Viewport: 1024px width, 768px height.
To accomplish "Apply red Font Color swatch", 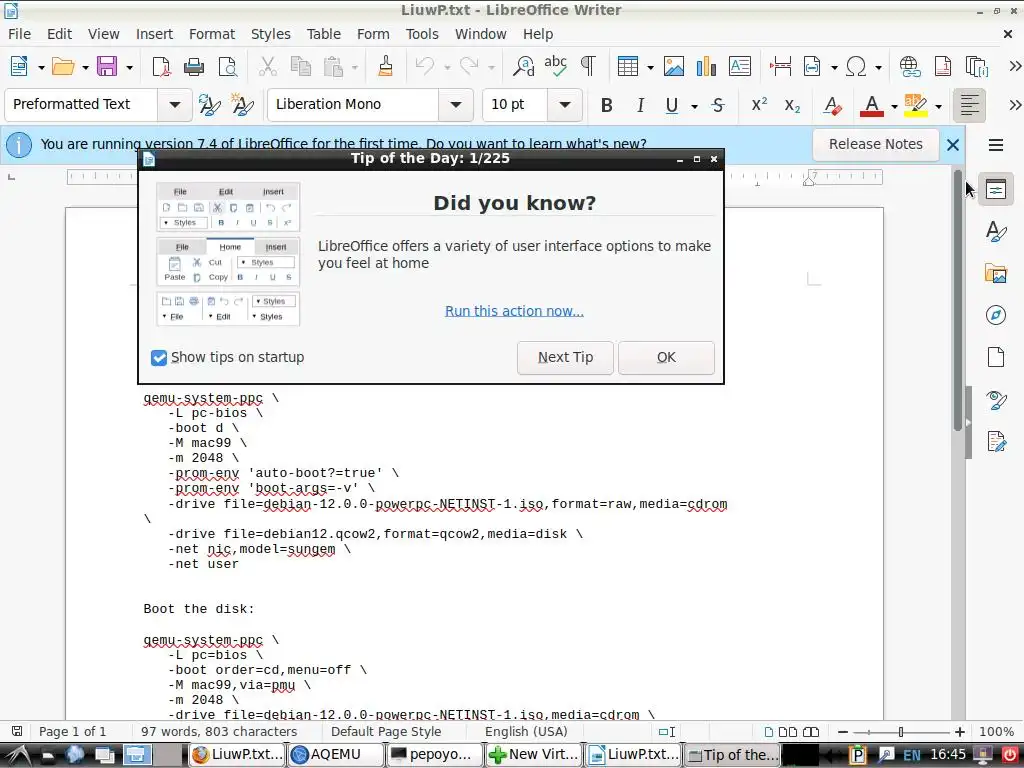I will 871,105.
